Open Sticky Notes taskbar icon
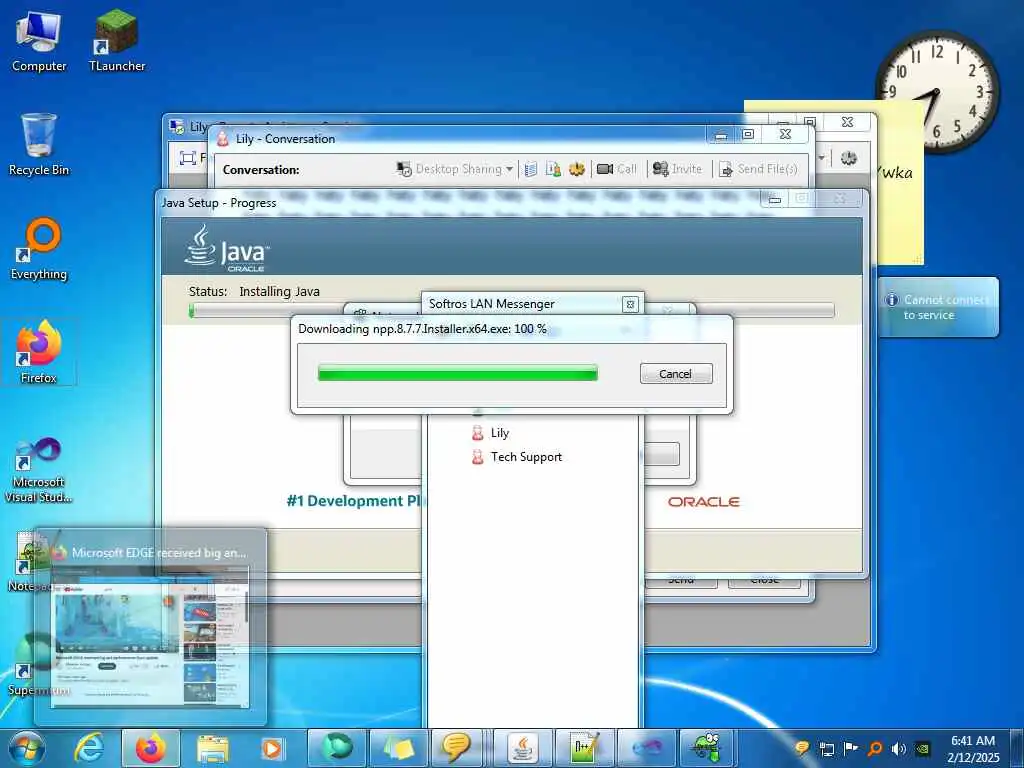1024x768 pixels. tap(399, 748)
